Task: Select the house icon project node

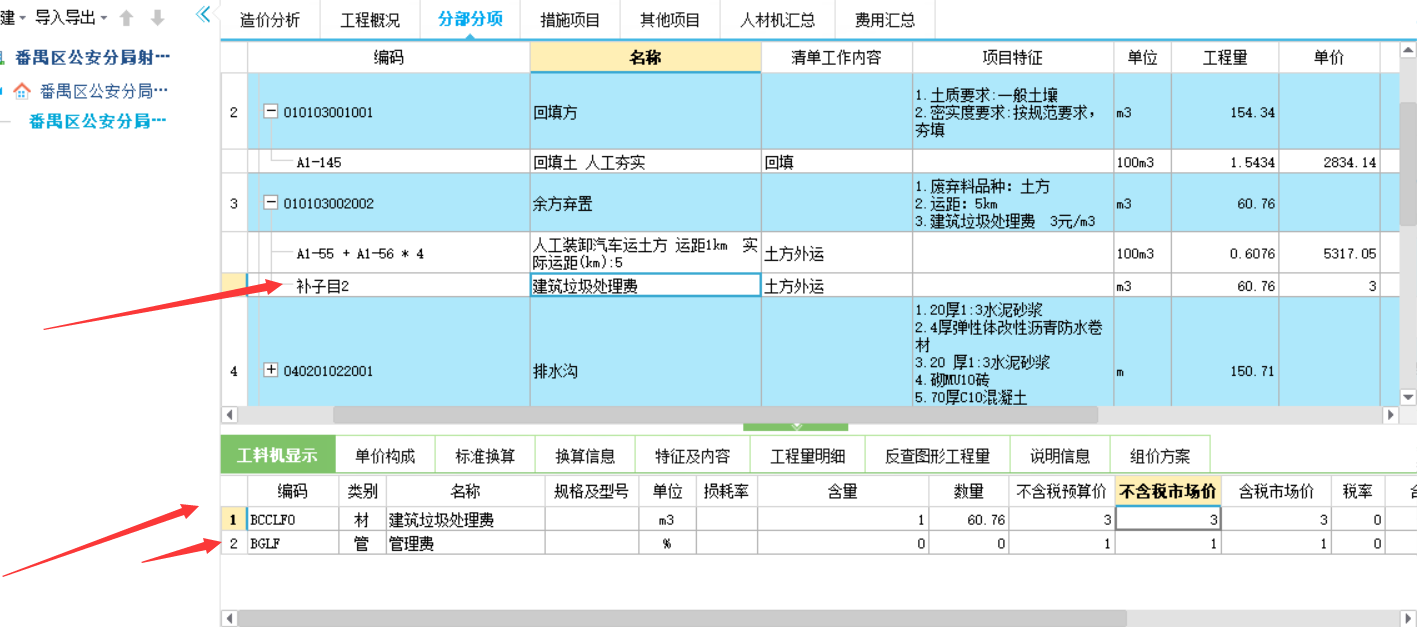Action: point(22,91)
